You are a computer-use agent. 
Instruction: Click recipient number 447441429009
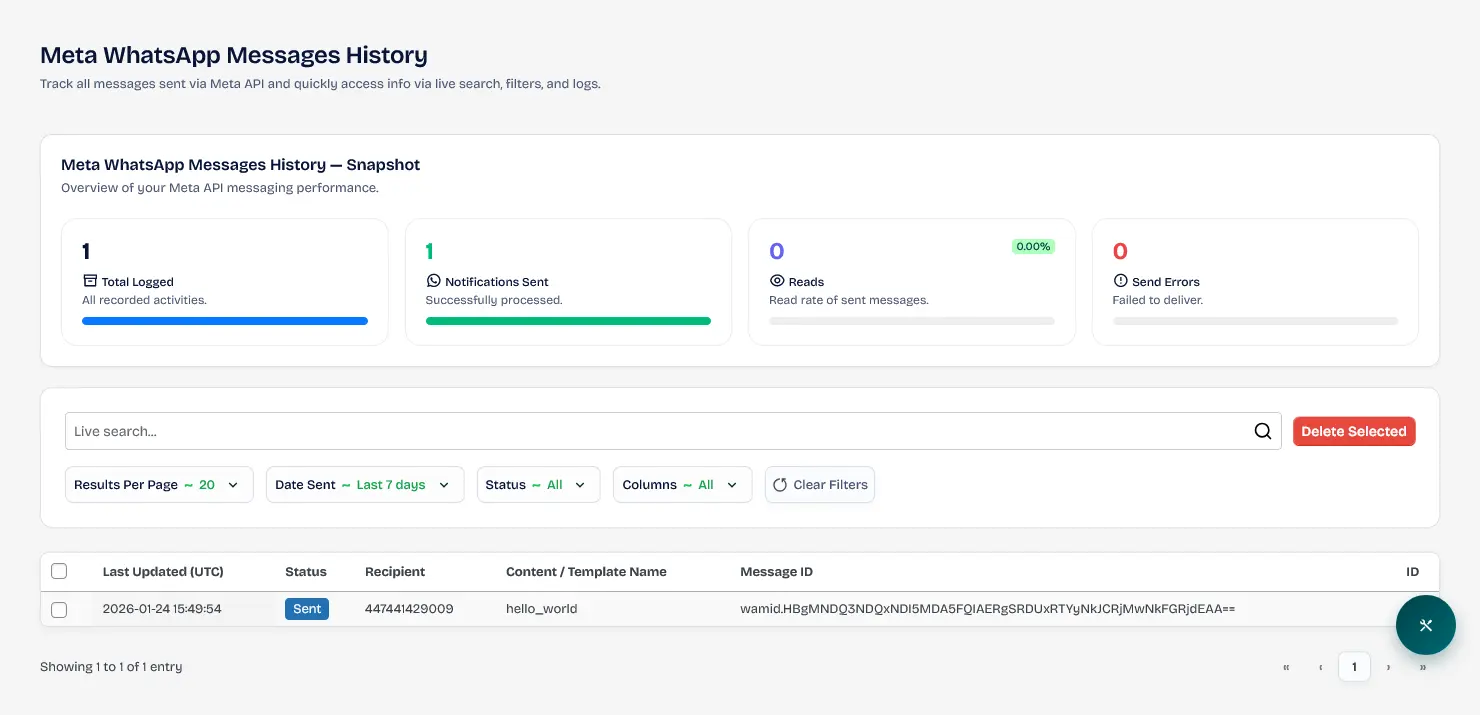click(409, 609)
